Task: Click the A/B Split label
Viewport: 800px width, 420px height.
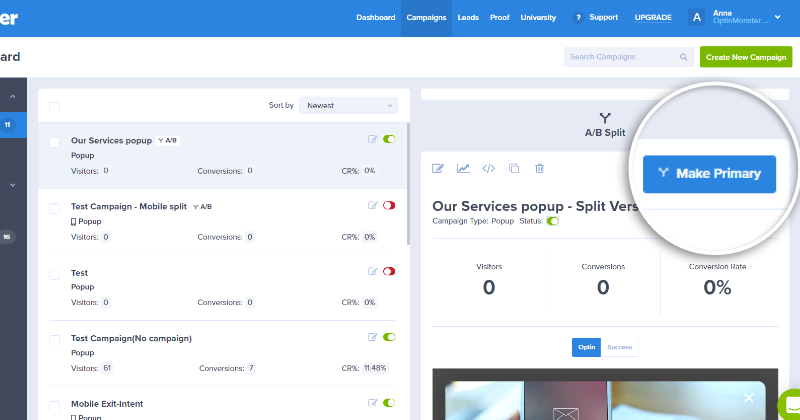Action: point(605,133)
